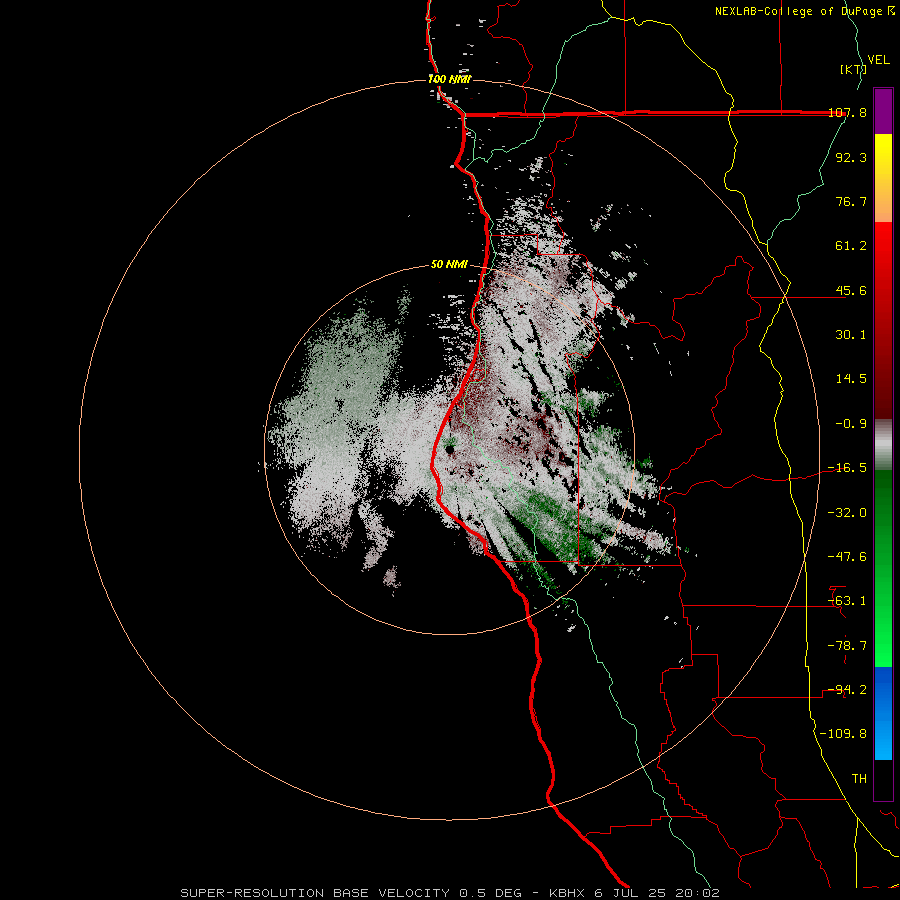Pick the black TH segment of the scale
This screenshot has width=900, height=900.
[883, 780]
